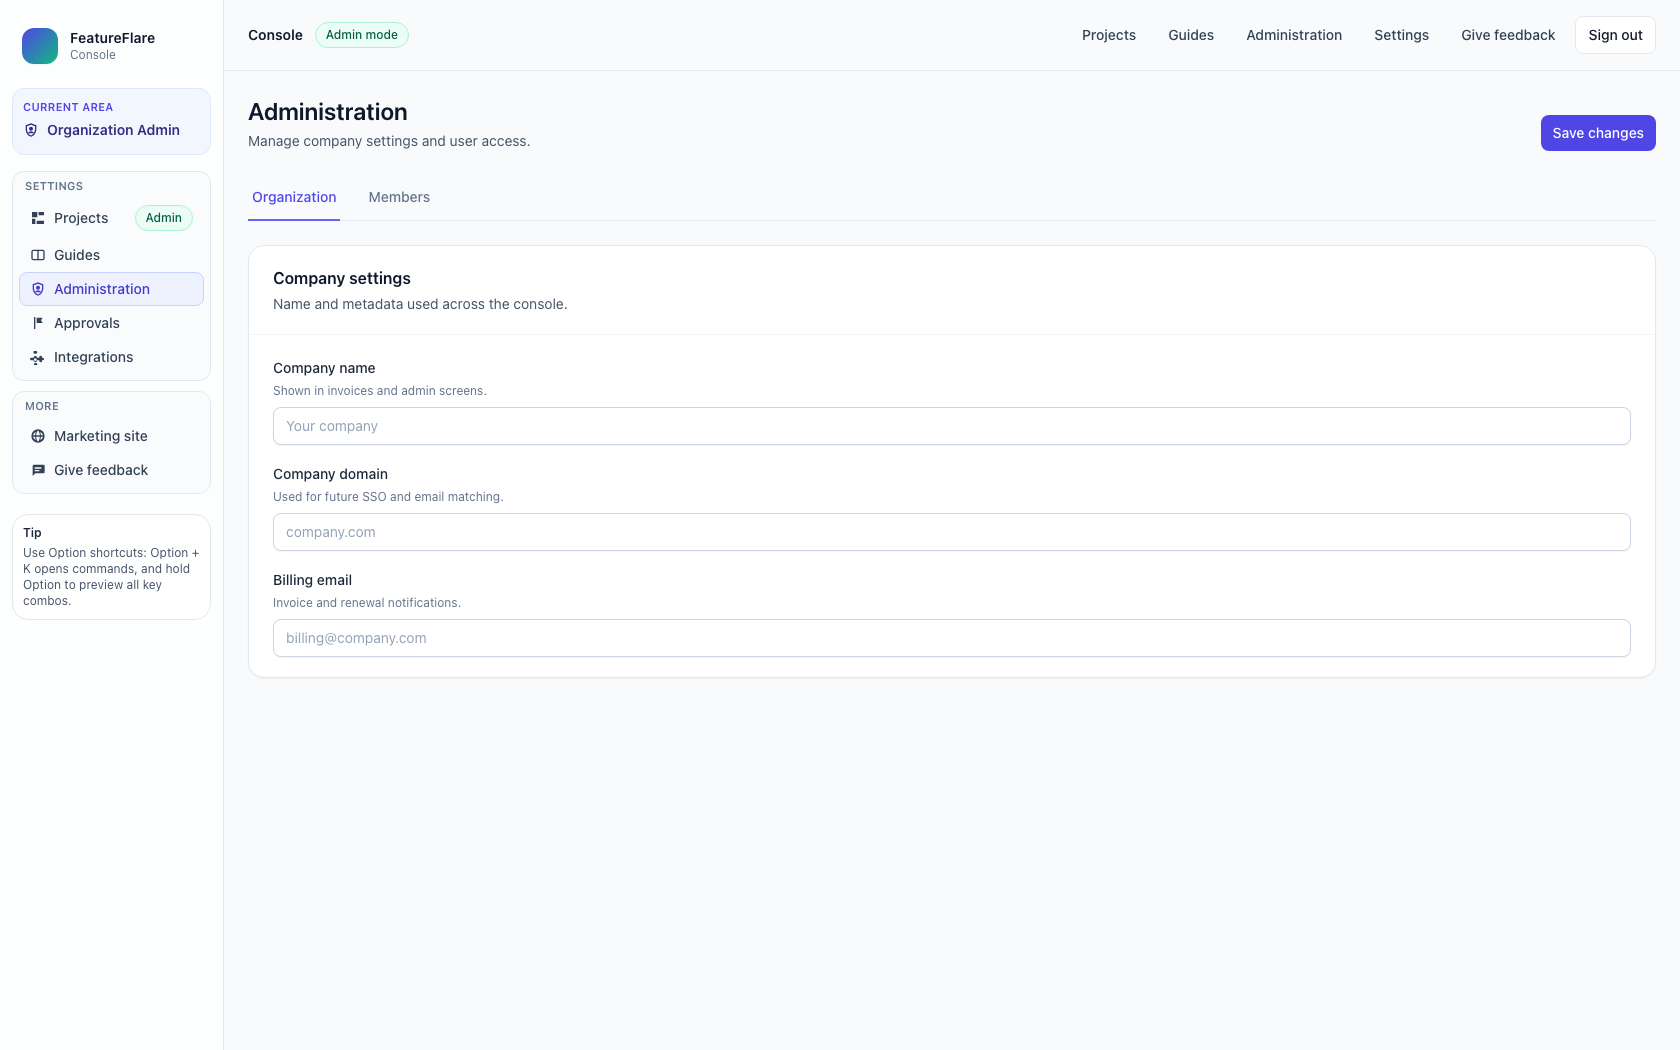The image size is (1680, 1050).
Task: Click the Administration shield icon in sidebar
Action: click(x=38, y=289)
